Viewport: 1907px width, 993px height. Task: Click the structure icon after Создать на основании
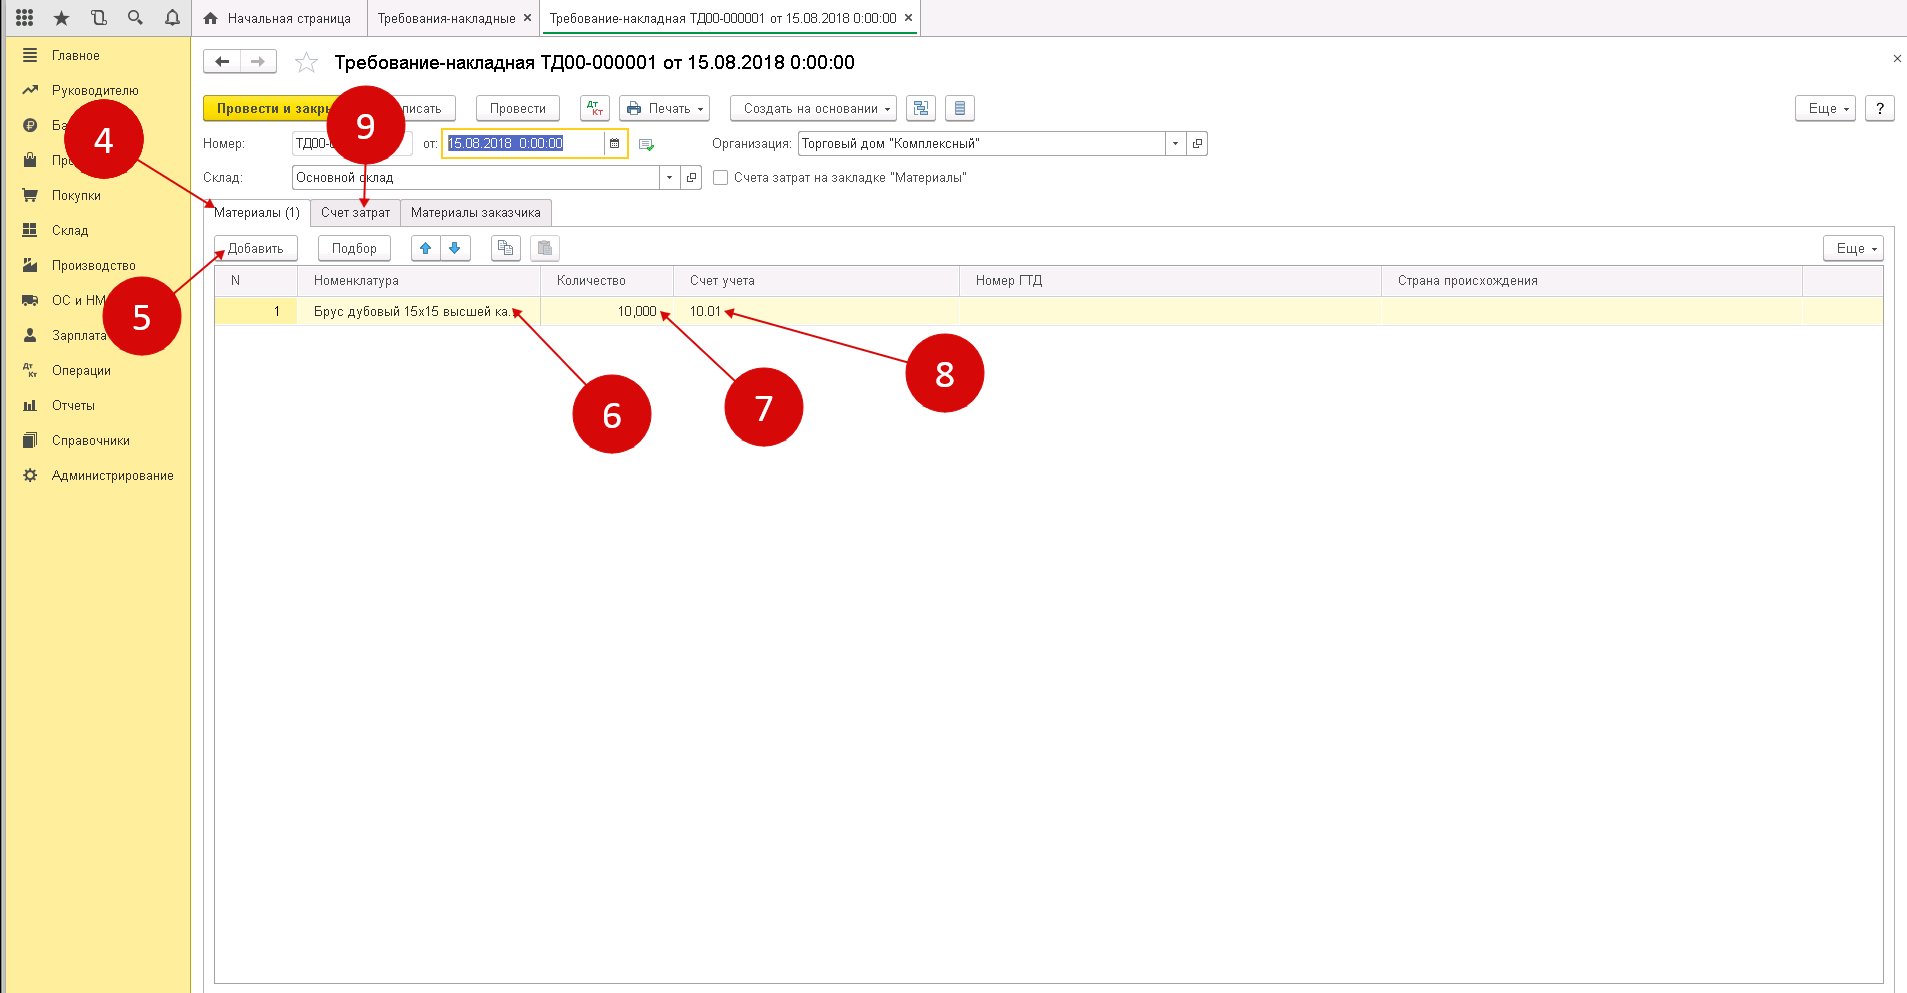(921, 108)
